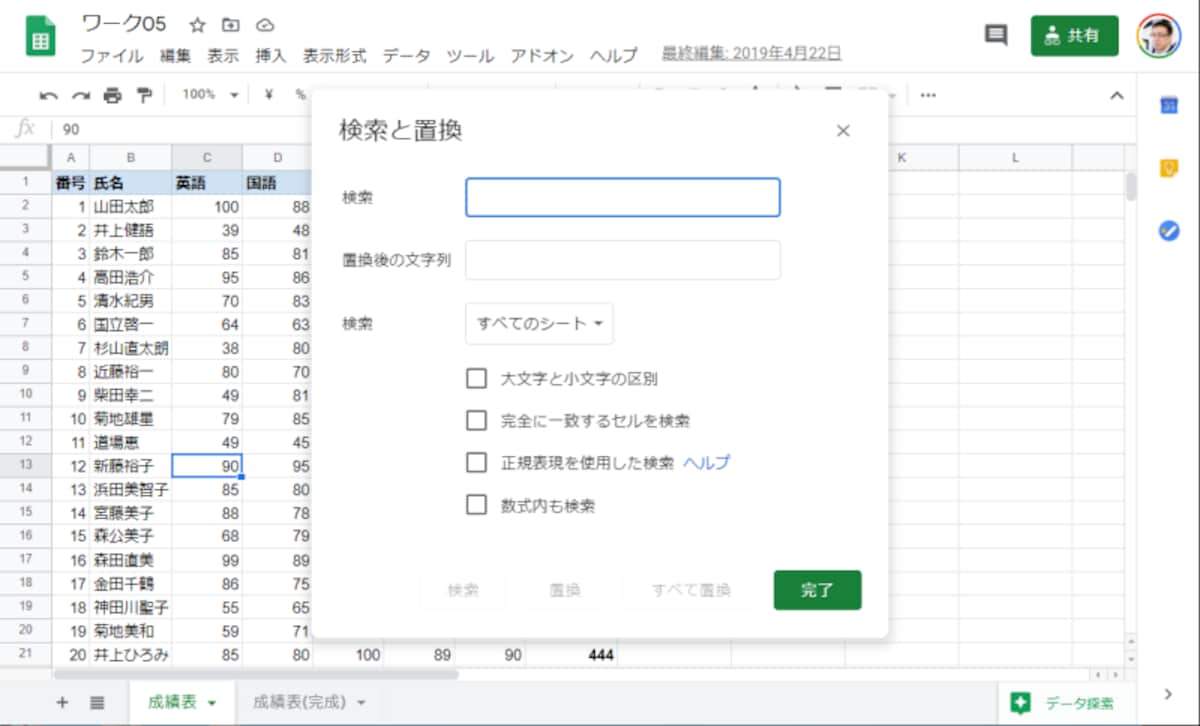Select the paint format tool

(x=144, y=95)
